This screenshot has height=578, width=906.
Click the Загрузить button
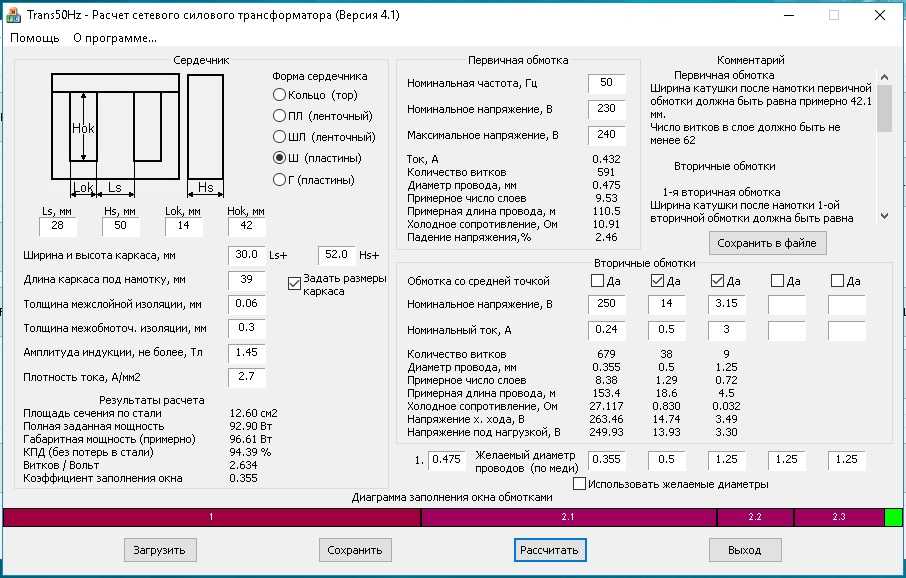159,550
